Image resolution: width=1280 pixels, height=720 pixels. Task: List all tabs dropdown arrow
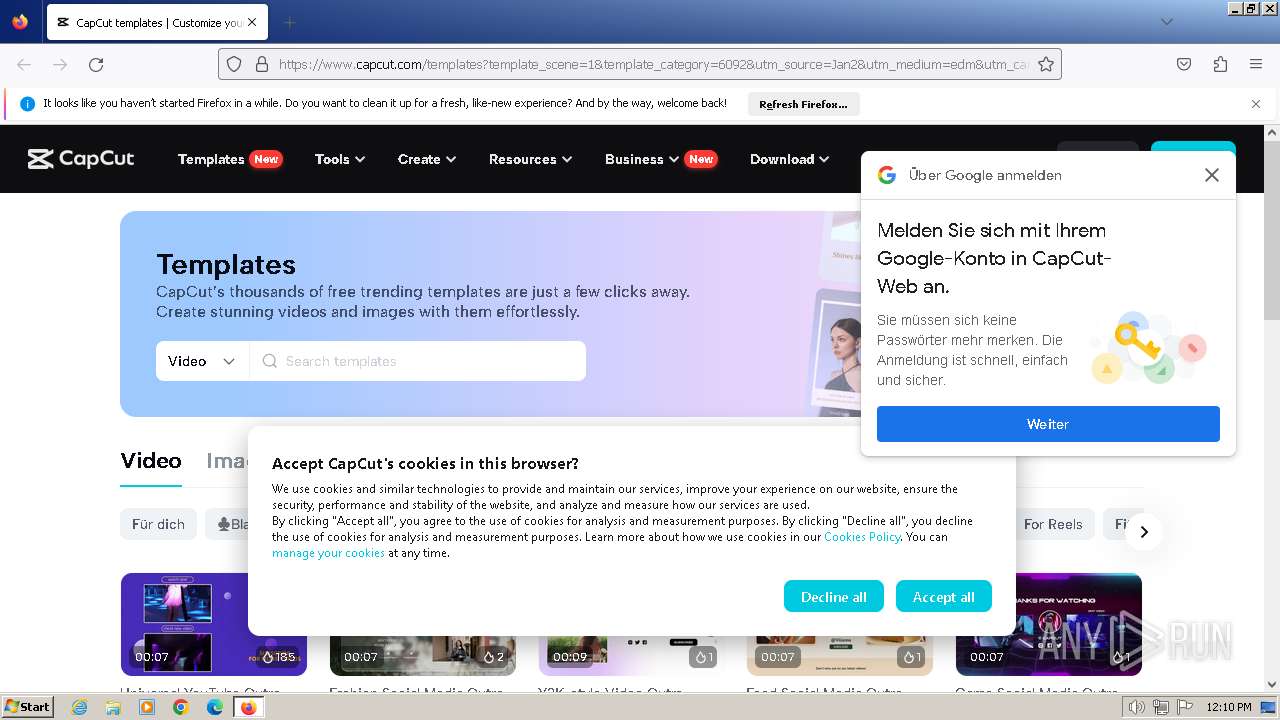(1166, 22)
